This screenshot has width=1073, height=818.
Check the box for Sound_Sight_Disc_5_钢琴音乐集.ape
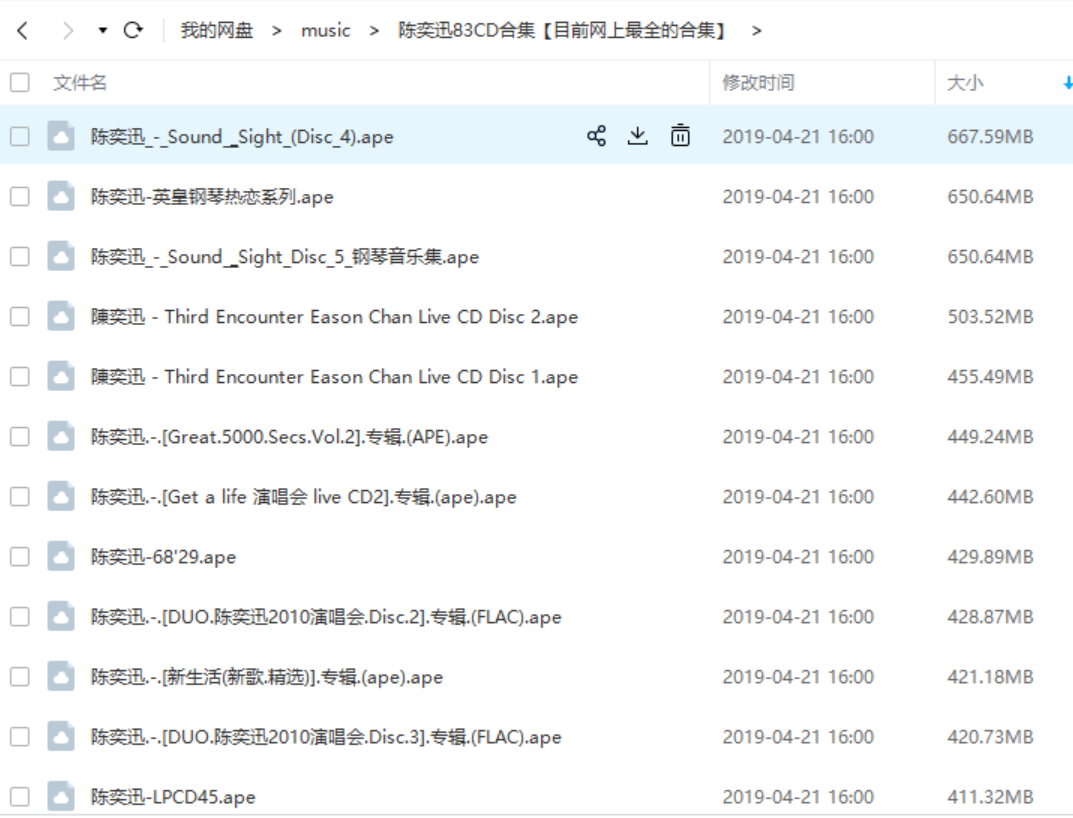[x=20, y=256]
